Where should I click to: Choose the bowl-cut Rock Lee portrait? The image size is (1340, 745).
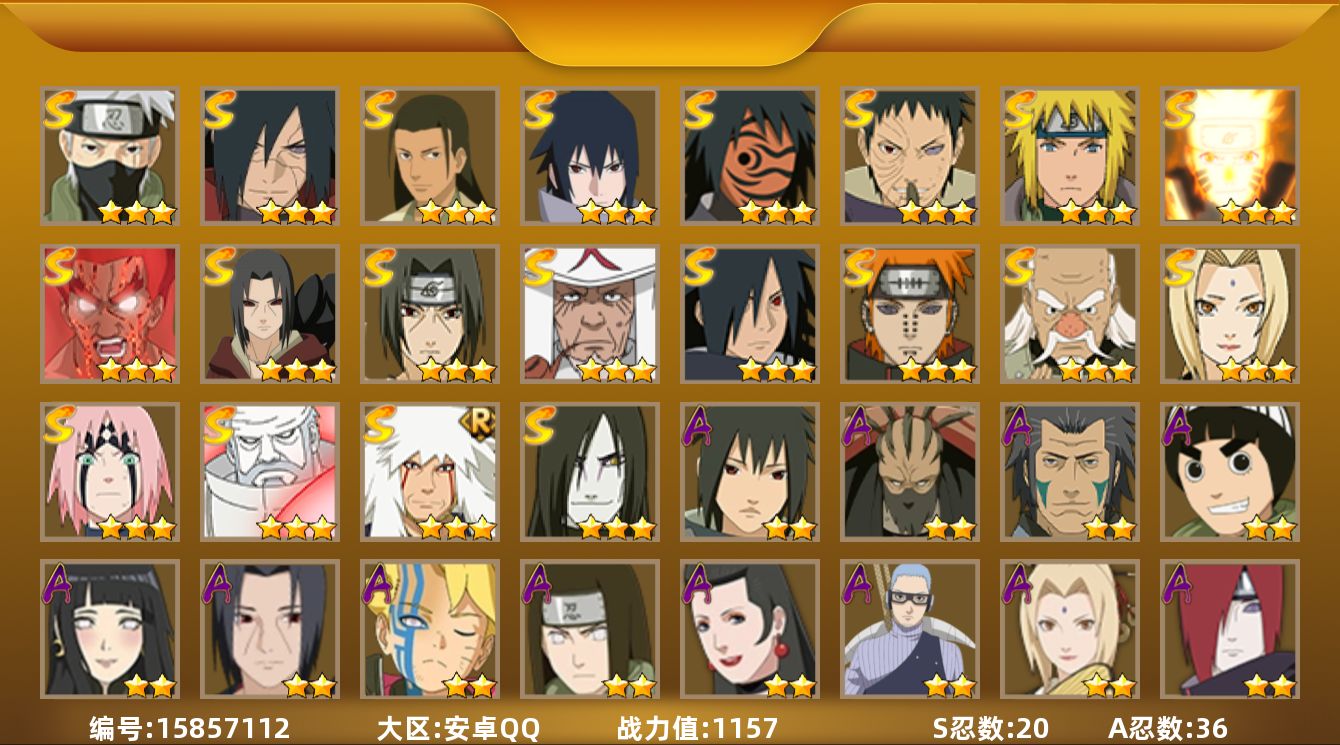click(x=1230, y=472)
